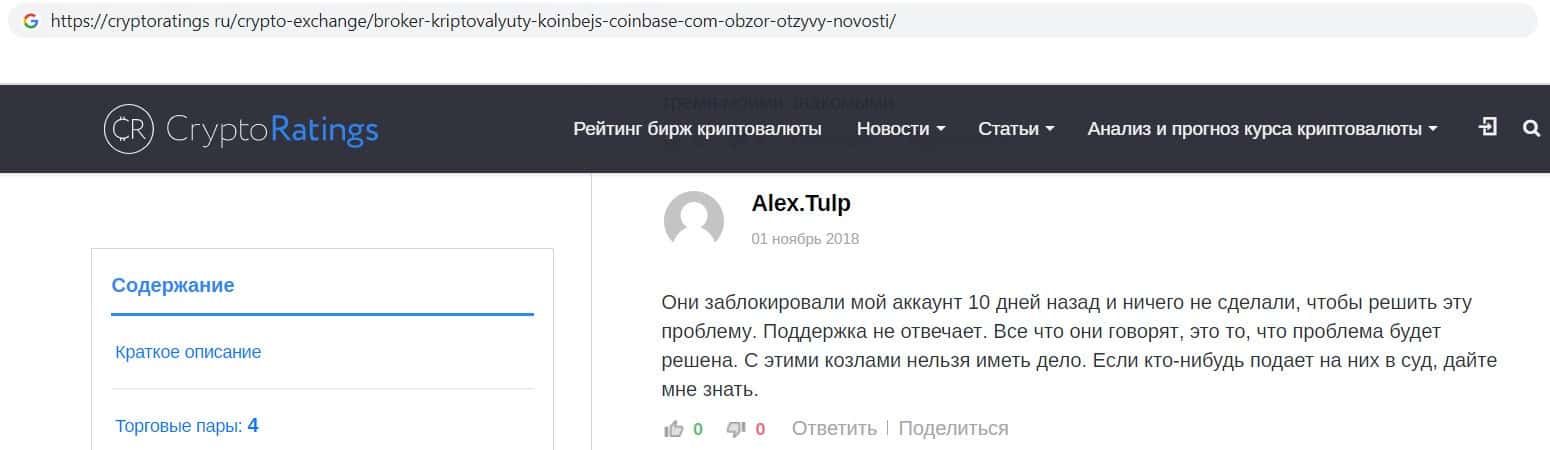
Task: Jump to Торговые пары section
Action: (186, 426)
